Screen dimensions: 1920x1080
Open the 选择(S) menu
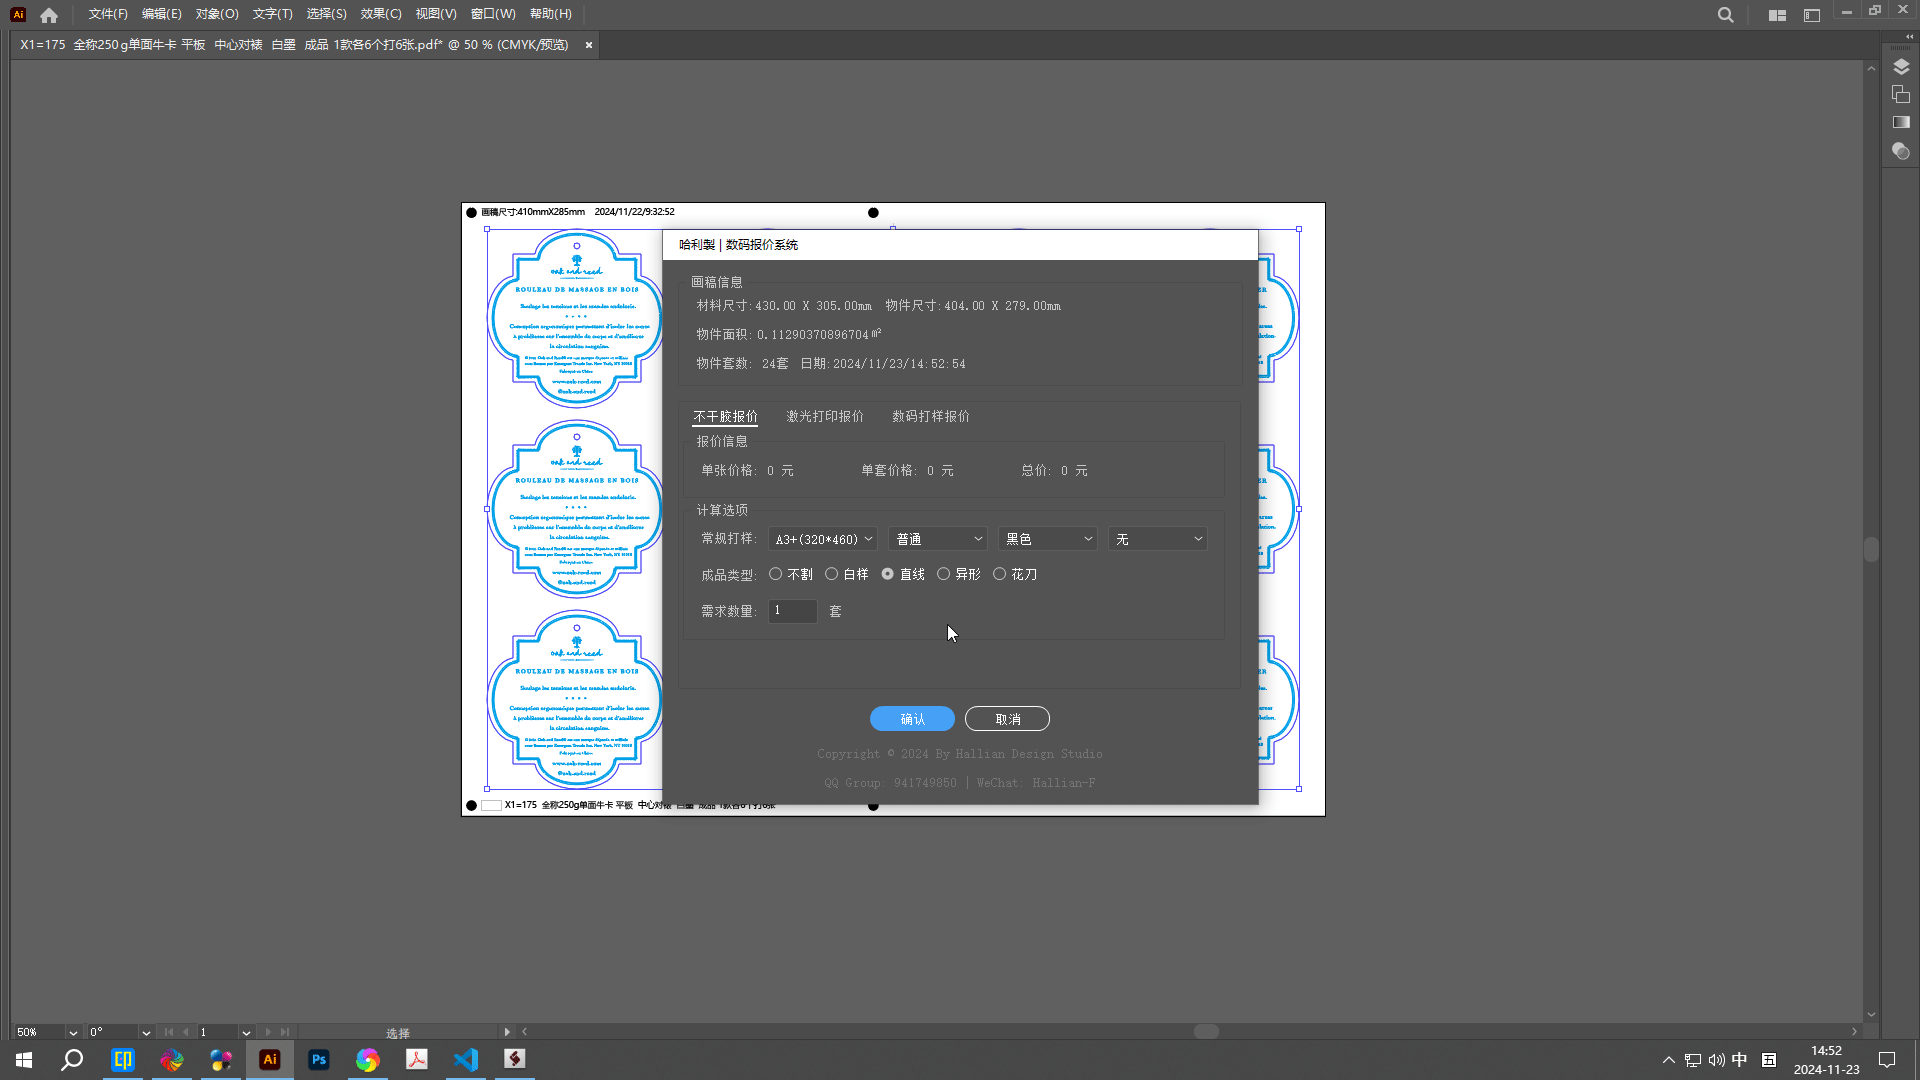click(326, 14)
